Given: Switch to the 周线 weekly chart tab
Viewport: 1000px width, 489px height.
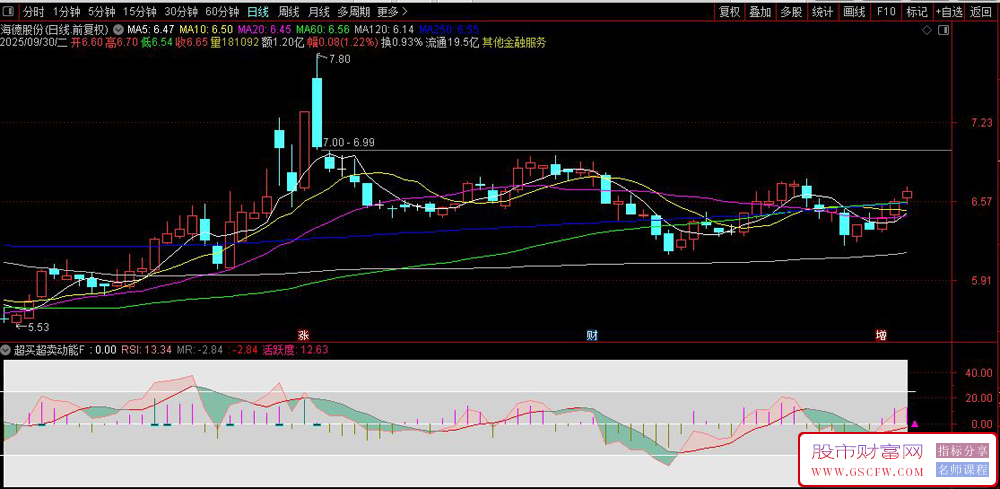Looking at the screenshot, I should (289, 12).
